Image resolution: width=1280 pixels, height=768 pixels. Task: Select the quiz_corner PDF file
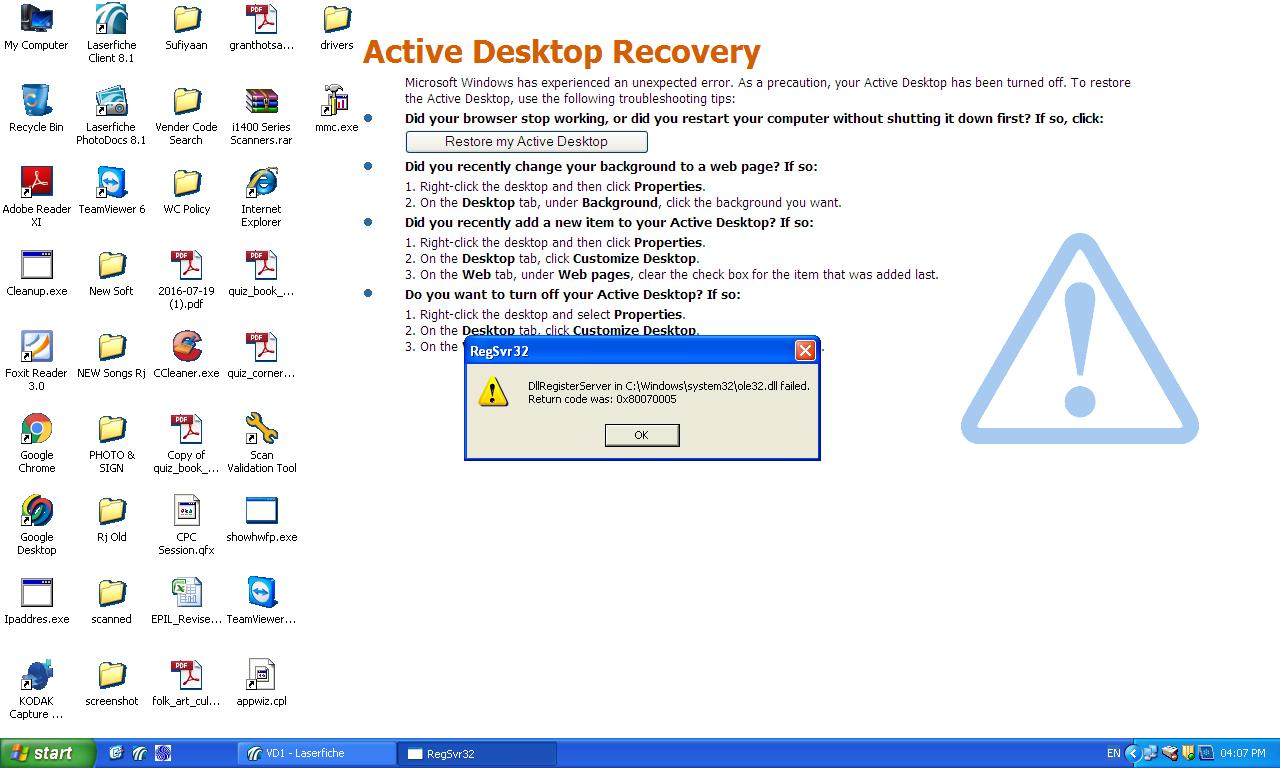(261, 356)
